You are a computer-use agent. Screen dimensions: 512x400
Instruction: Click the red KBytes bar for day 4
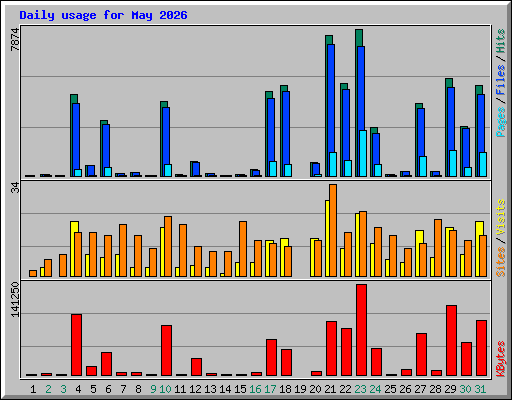click(76, 345)
